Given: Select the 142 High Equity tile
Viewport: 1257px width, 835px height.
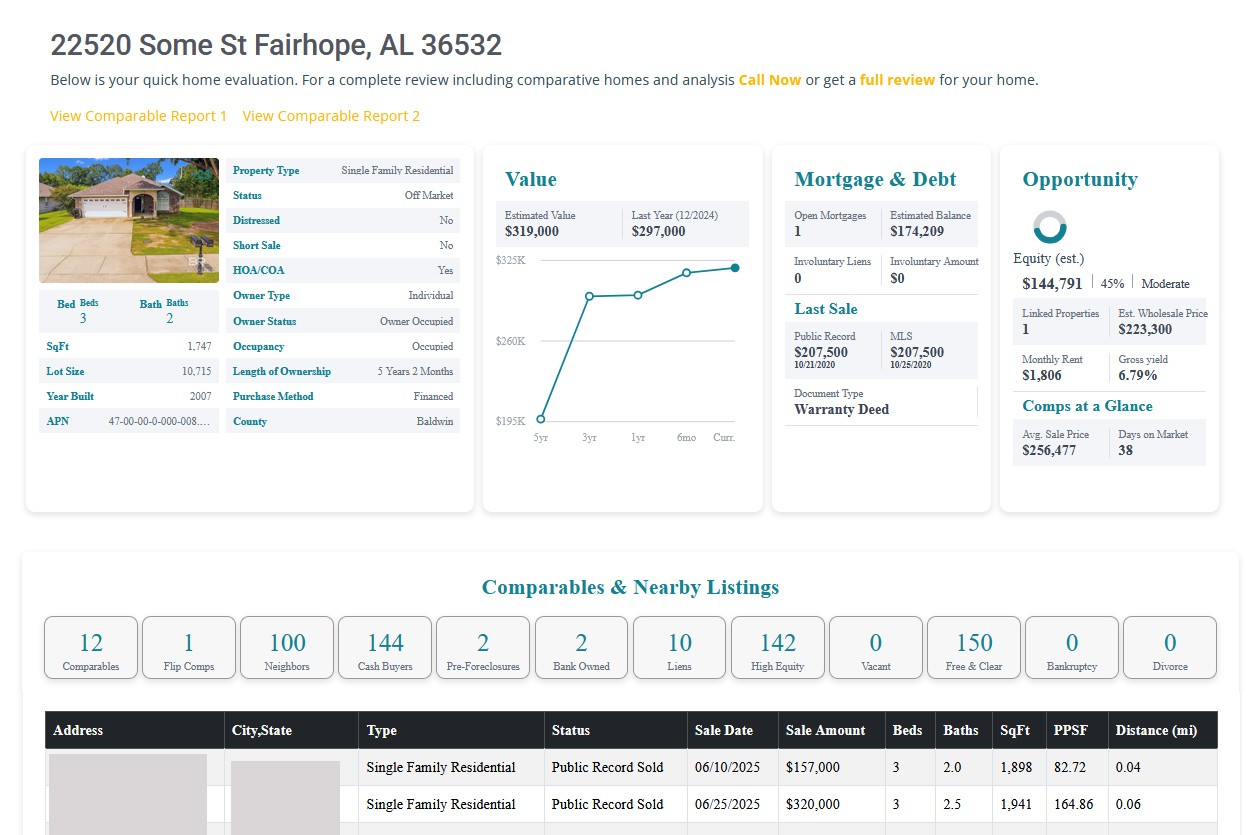Looking at the screenshot, I should click(778, 648).
